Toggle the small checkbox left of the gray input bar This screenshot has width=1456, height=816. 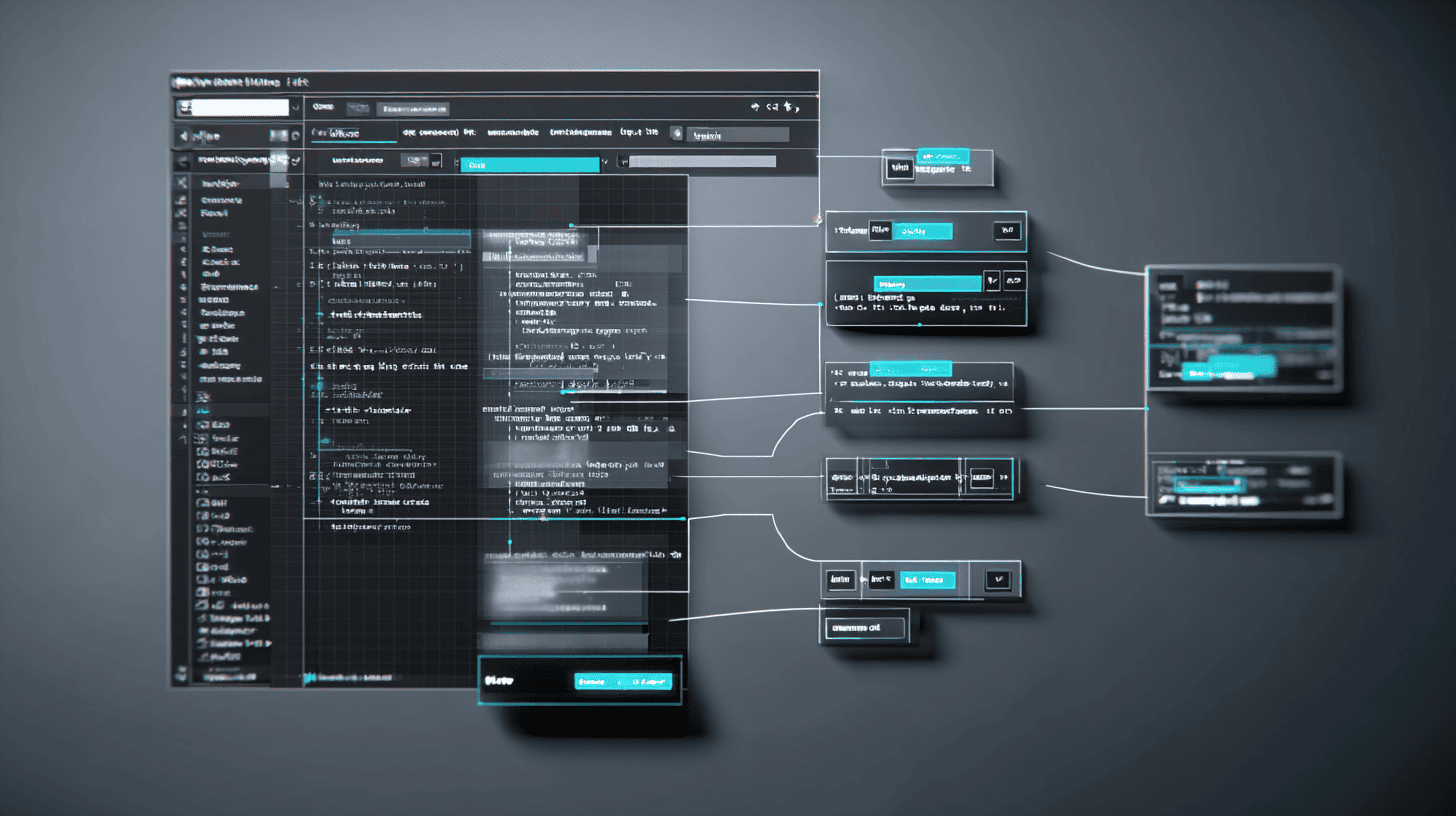625,161
